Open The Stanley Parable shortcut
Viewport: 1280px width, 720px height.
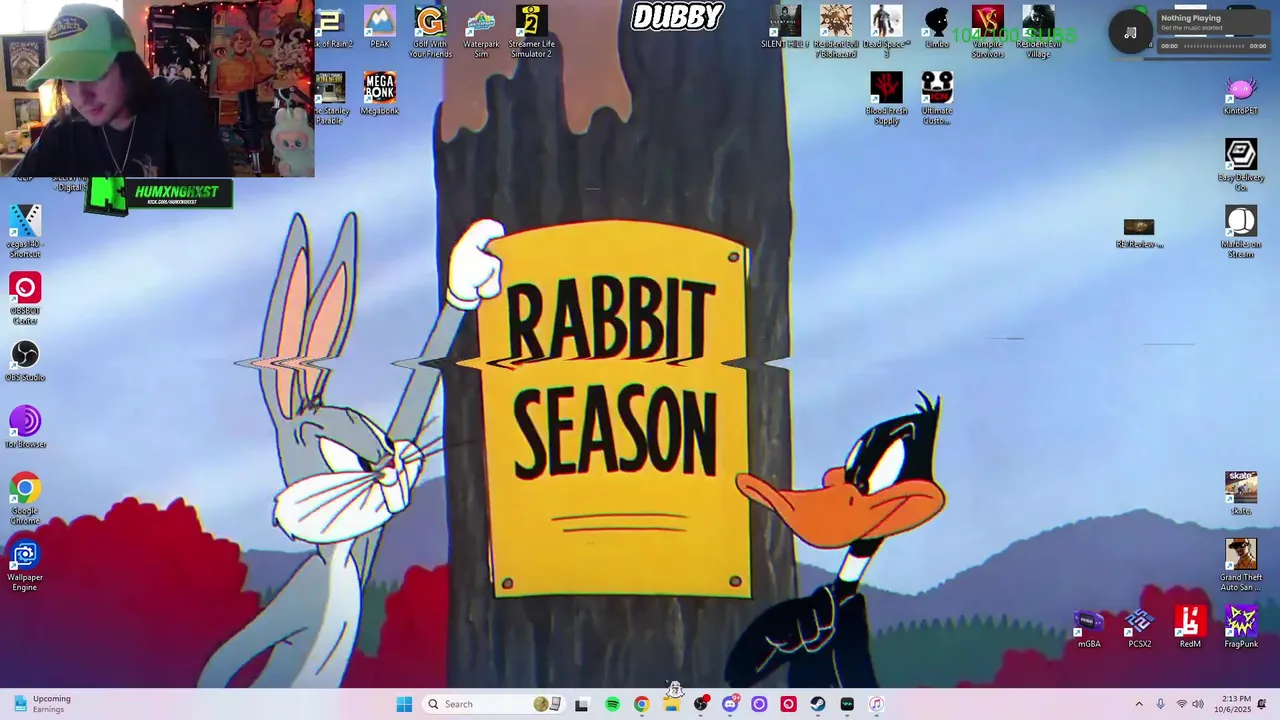pyautogui.click(x=329, y=98)
